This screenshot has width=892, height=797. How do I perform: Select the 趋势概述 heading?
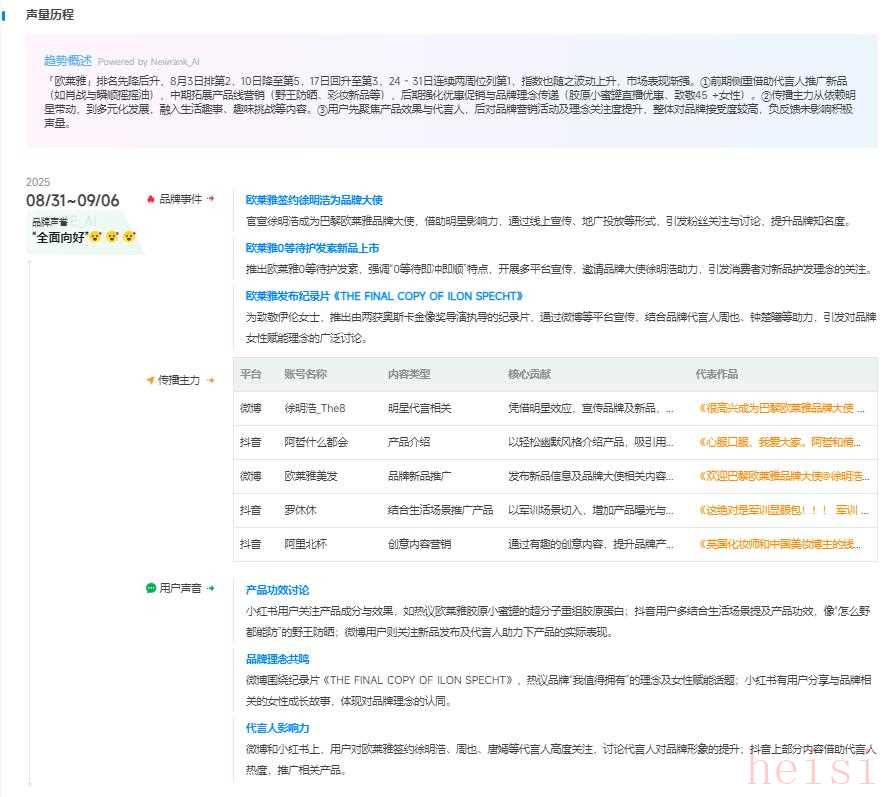coord(68,61)
